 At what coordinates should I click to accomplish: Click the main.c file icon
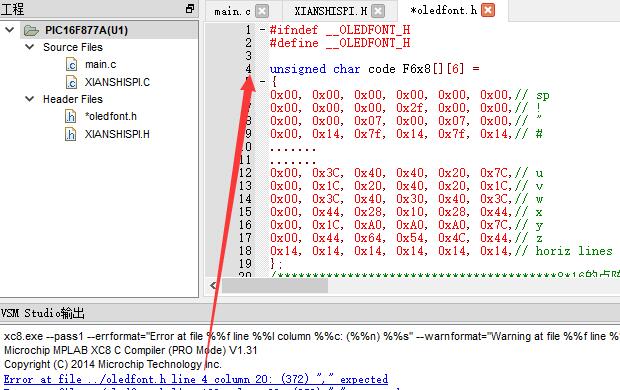pos(71,64)
